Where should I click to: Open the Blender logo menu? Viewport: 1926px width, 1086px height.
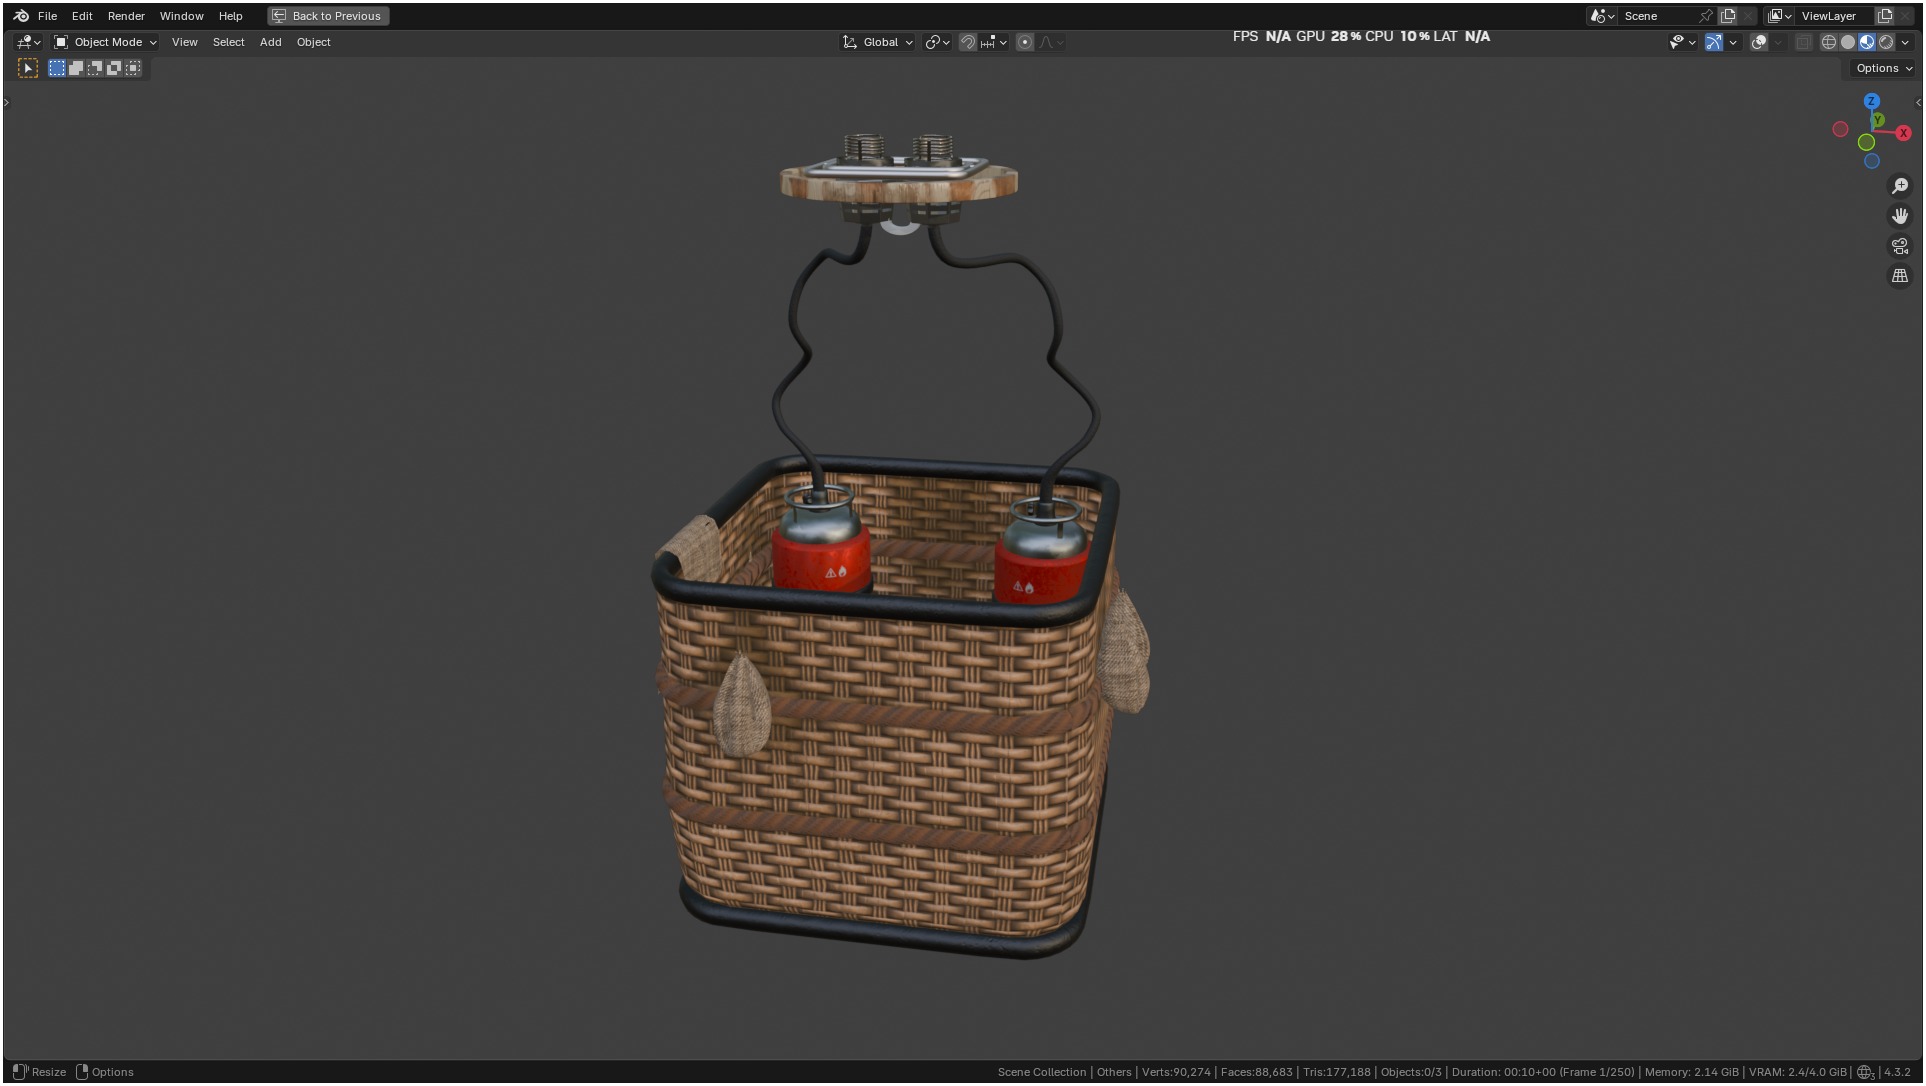click(x=21, y=16)
